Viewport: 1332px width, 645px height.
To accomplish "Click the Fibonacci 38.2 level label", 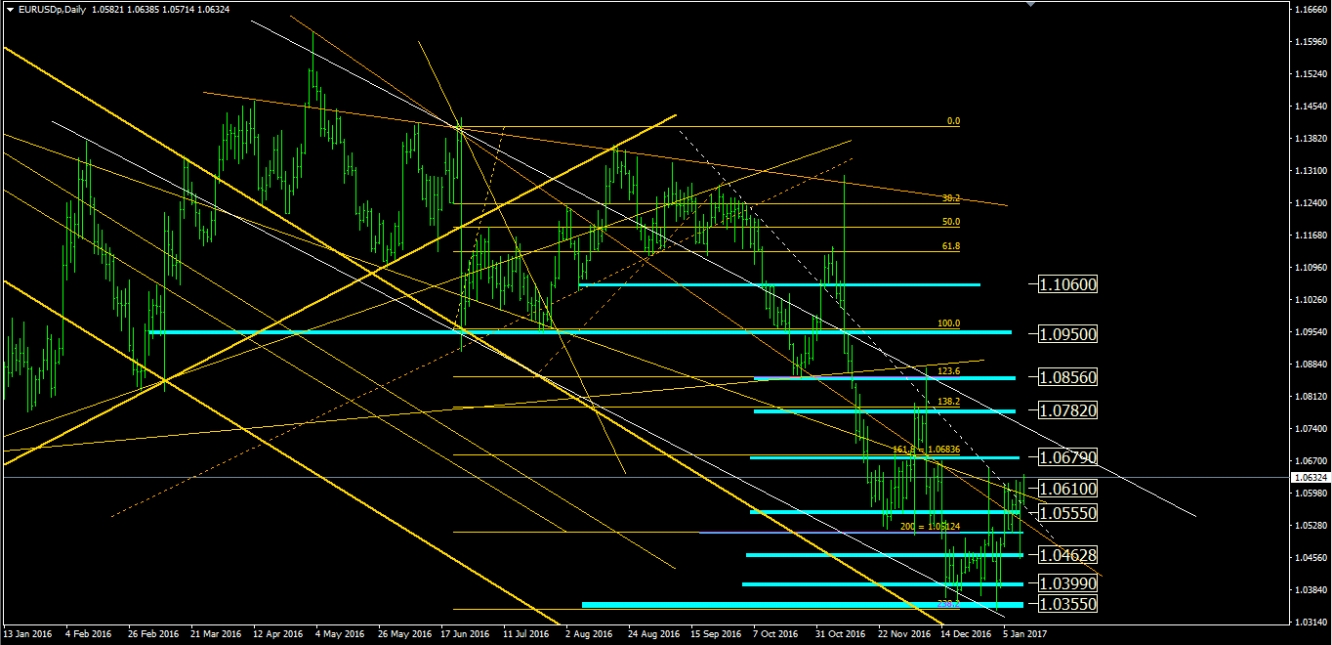I will [x=951, y=198].
